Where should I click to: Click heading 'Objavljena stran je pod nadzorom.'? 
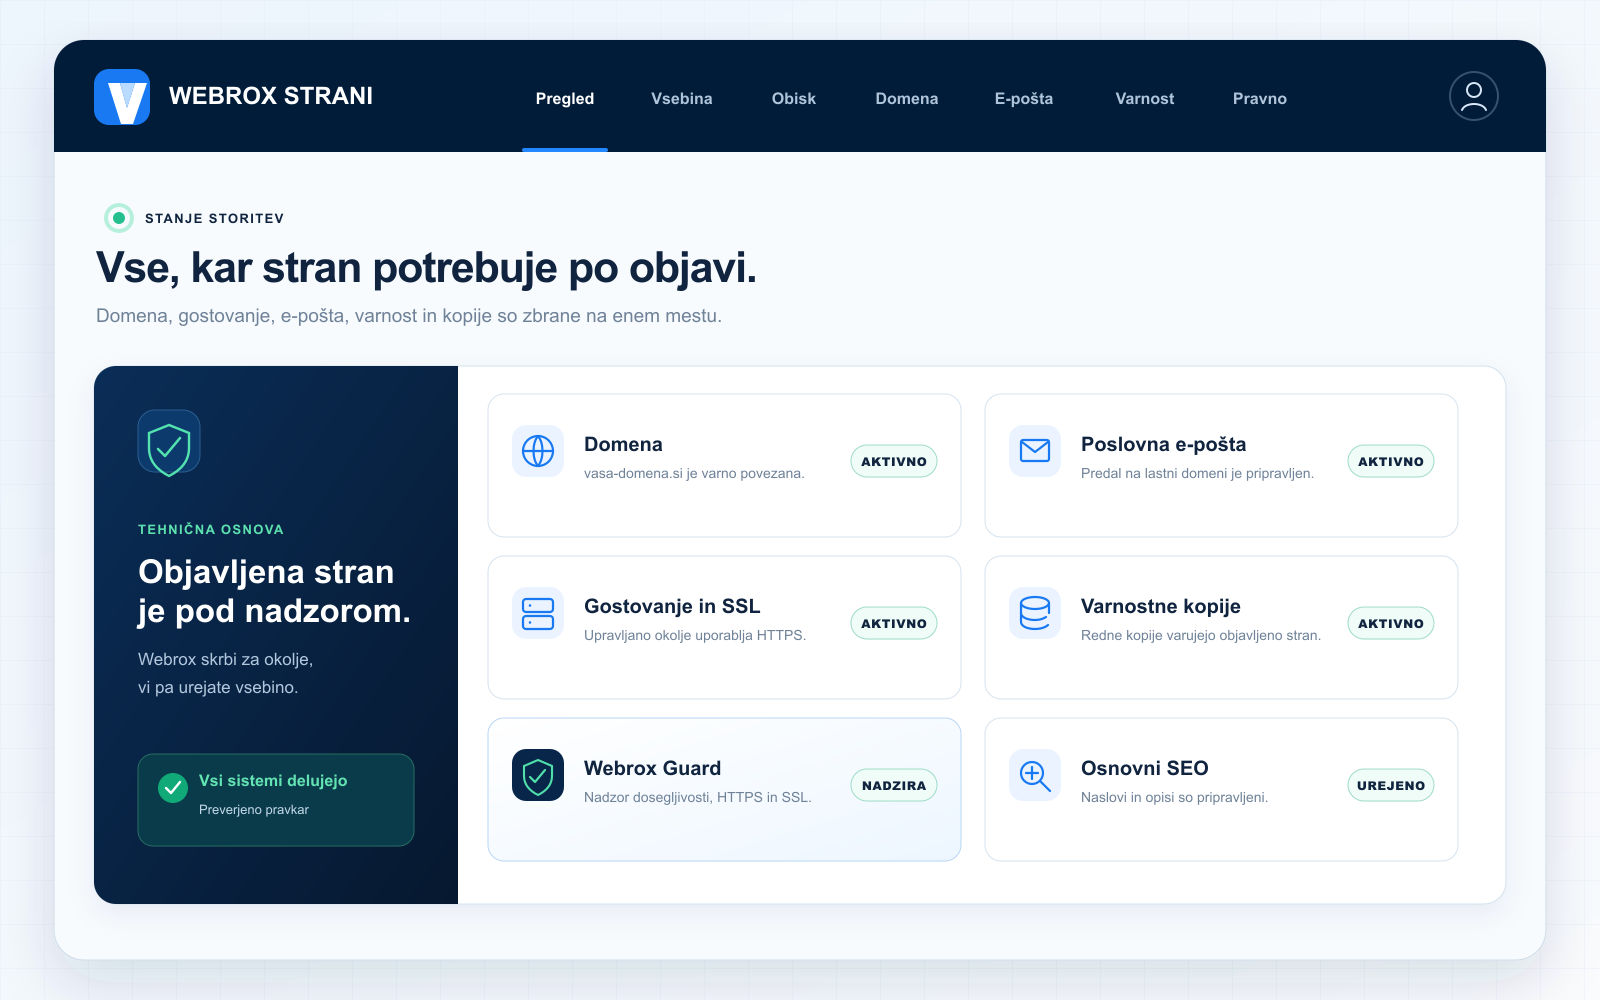274,591
